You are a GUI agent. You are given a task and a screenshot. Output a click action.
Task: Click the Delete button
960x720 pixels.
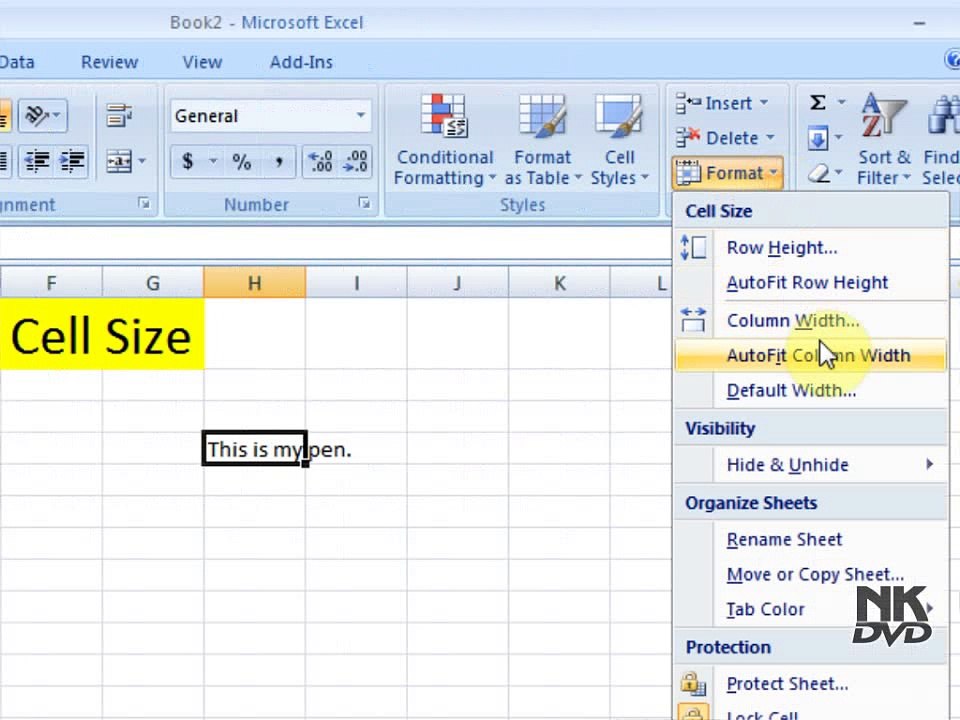pos(725,138)
